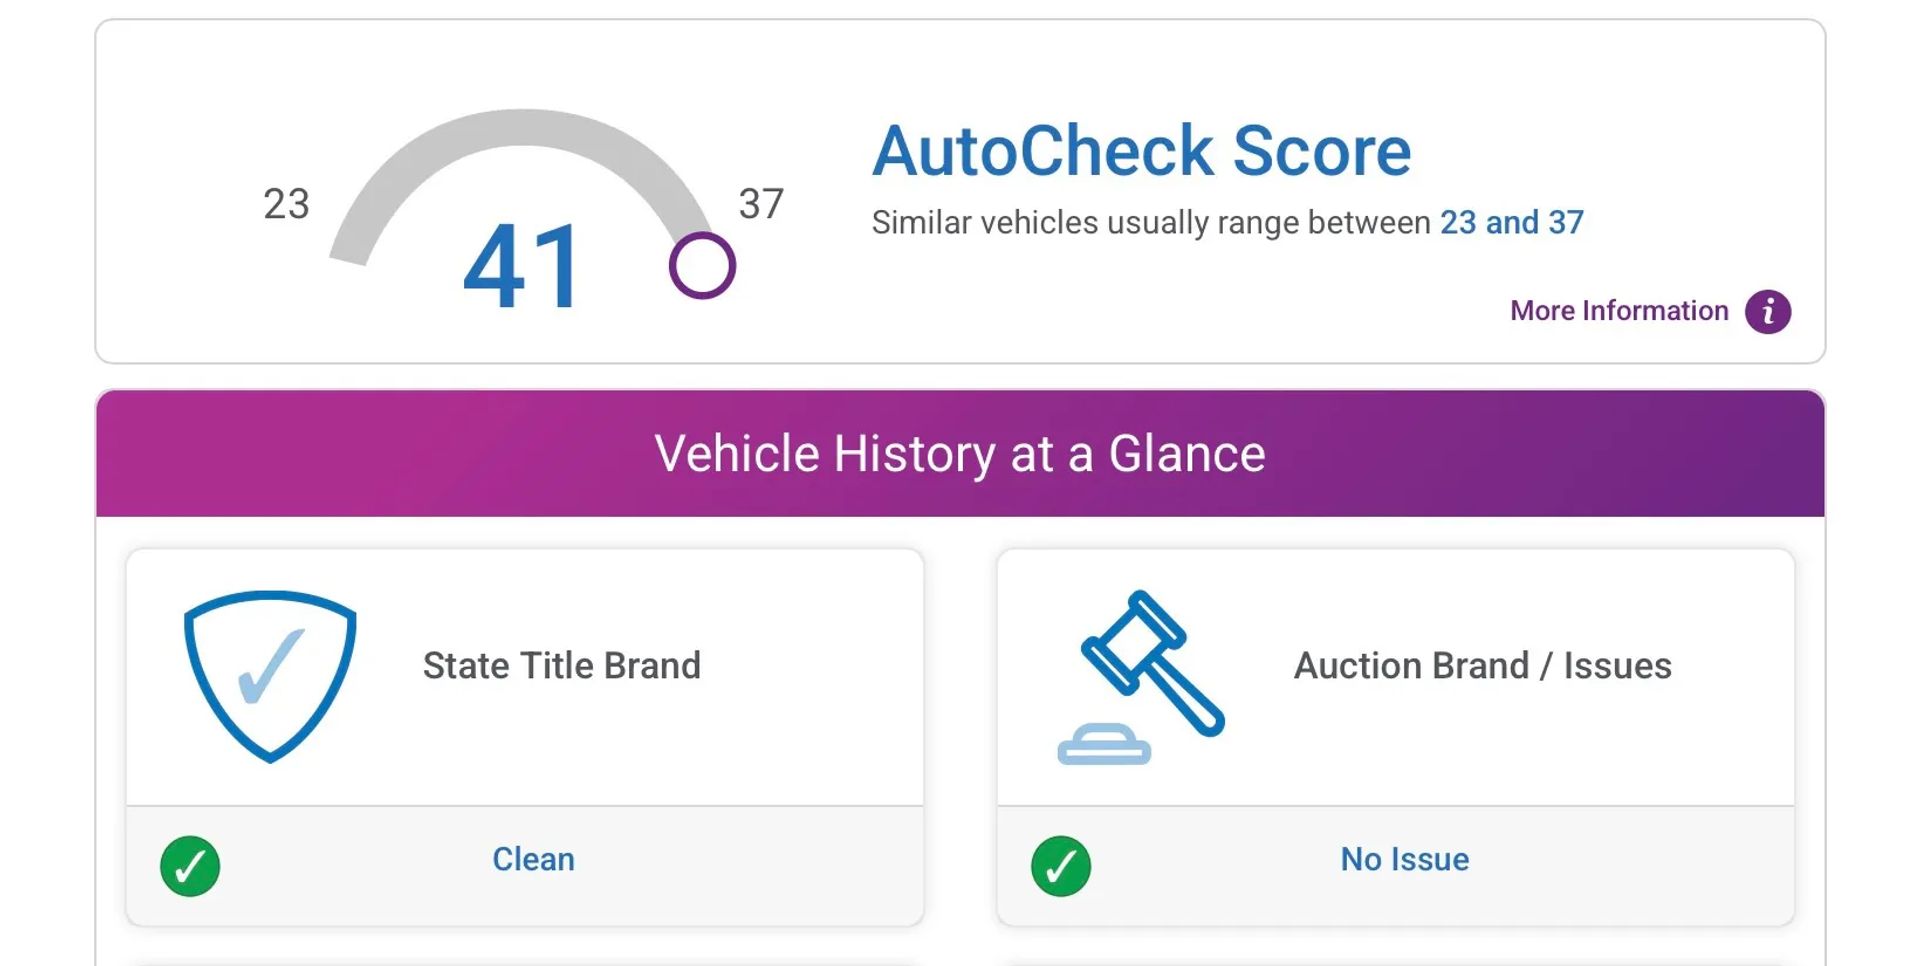Click the AutoCheck Score heading
The width and height of the screenshot is (1920, 966).
click(1141, 151)
